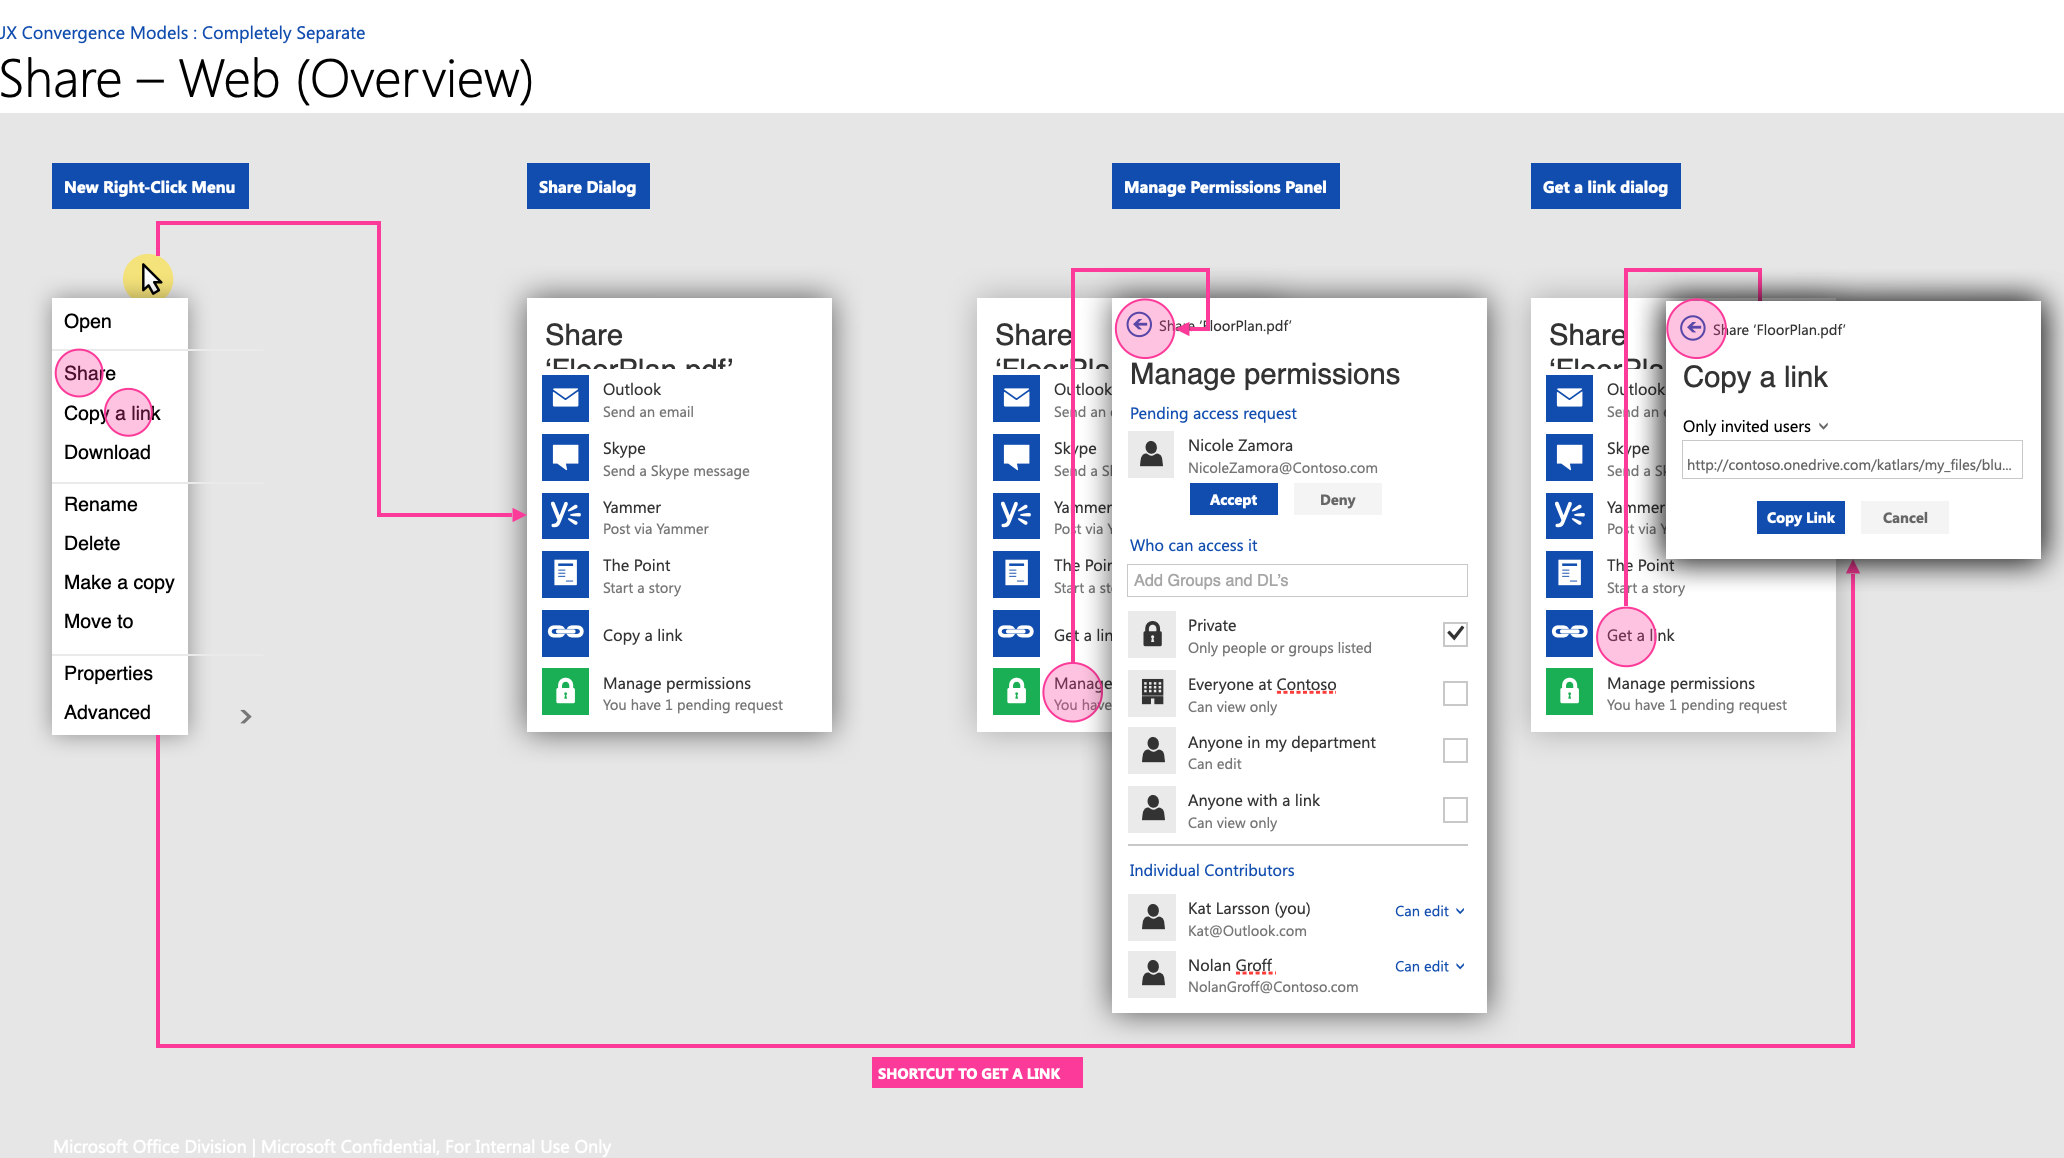
Task: Choose Download in right-click menu
Action: (107, 452)
